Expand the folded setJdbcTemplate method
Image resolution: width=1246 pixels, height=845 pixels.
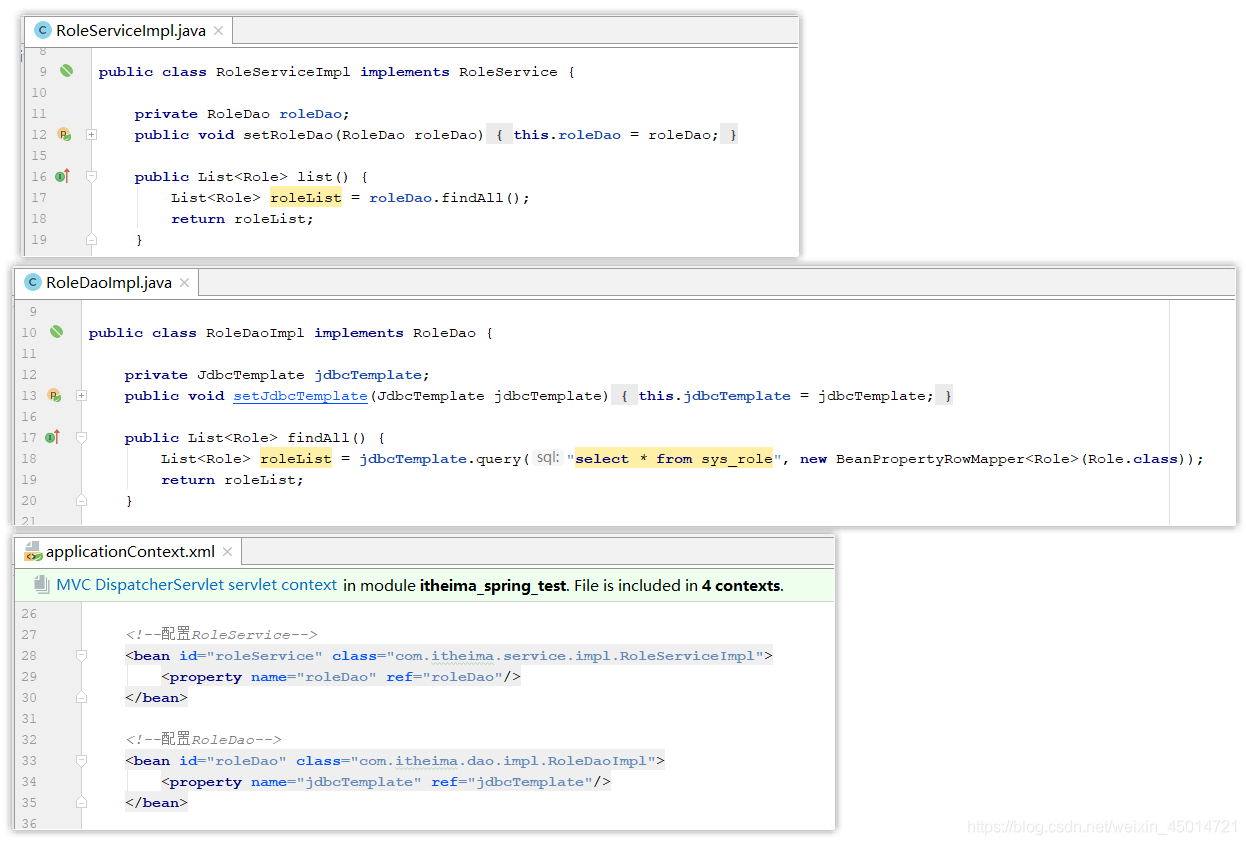point(81,396)
